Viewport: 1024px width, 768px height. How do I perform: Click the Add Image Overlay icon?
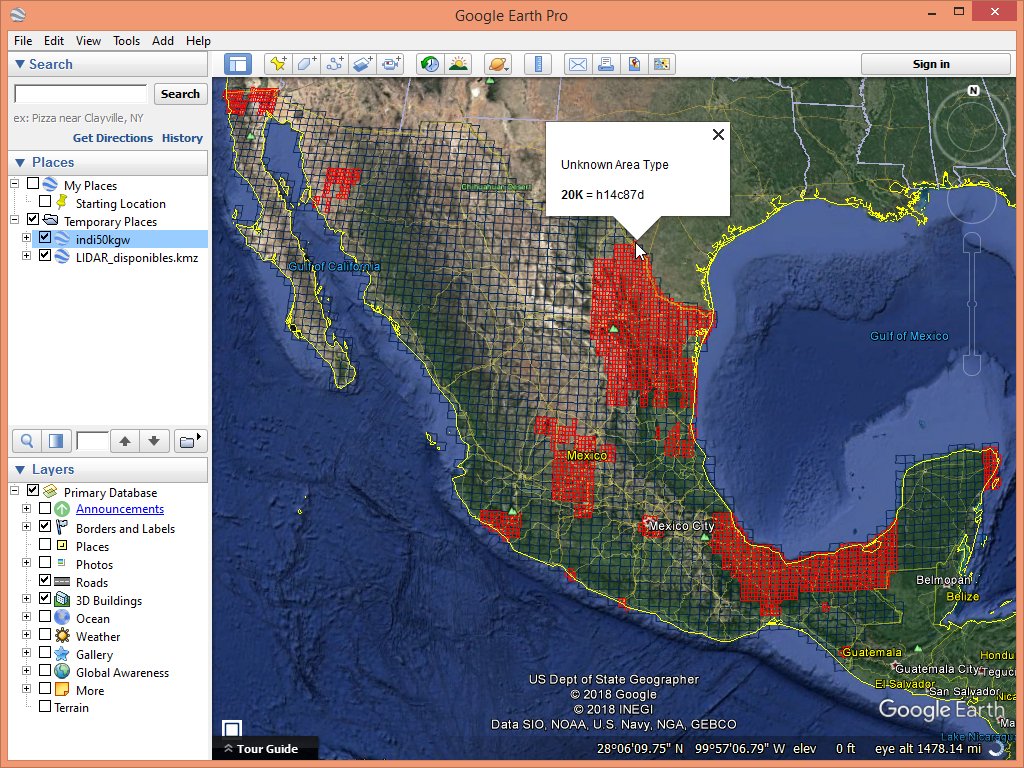[x=363, y=64]
